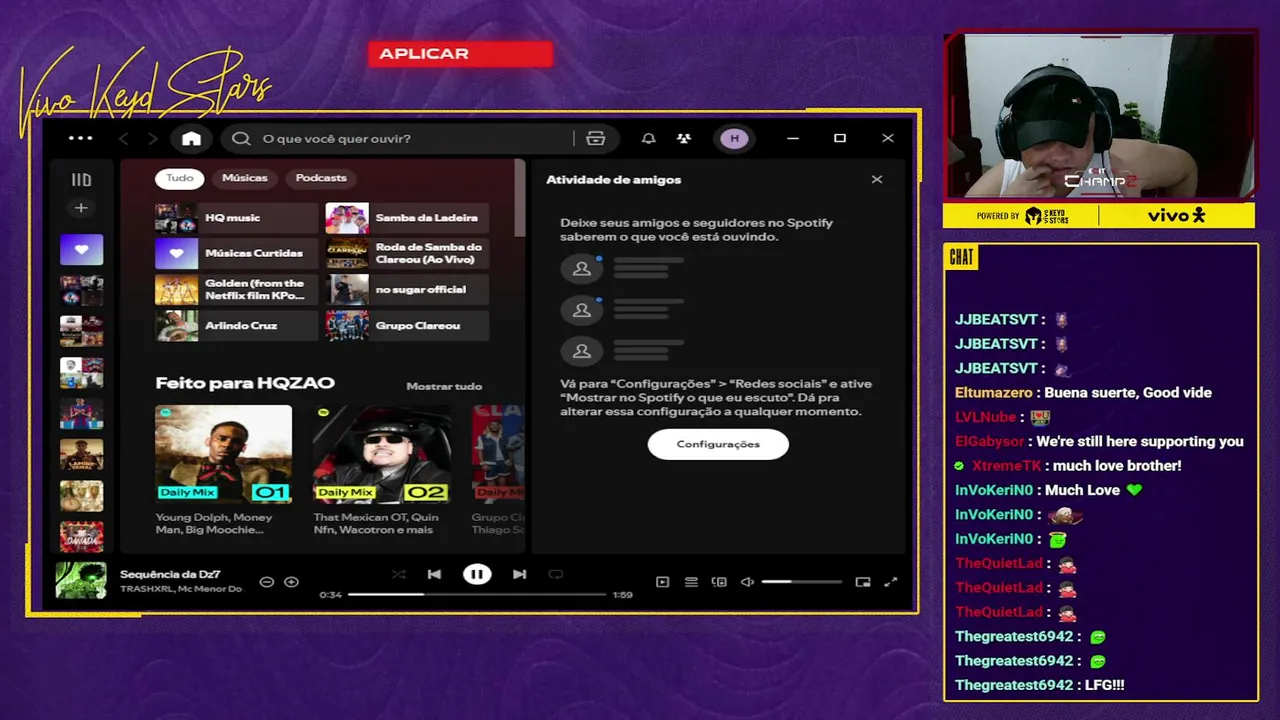This screenshot has width=1280, height=720.
Task: Open Liked Songs heart in sidebar
Action: pyautogui.click(x=81, y=249)
